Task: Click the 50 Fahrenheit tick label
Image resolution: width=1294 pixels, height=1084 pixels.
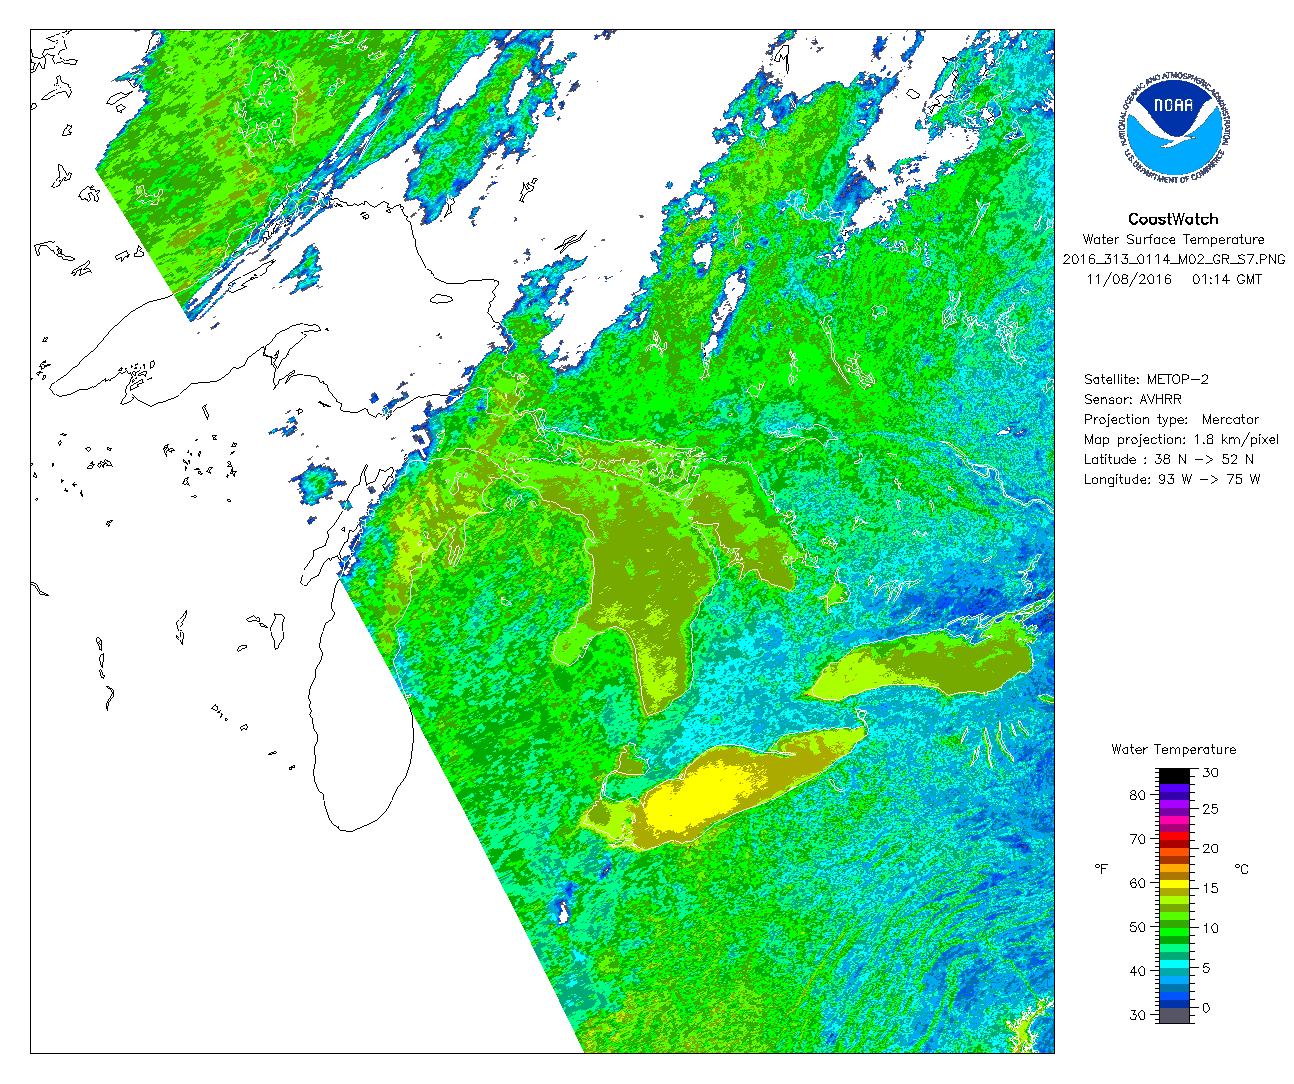Action: coord(1137,927)
